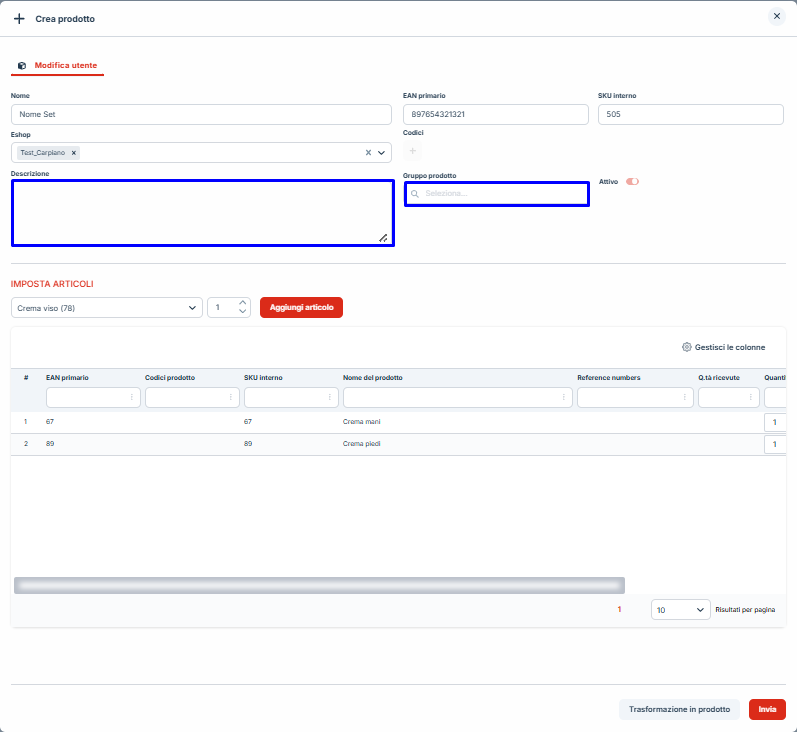Click the Aggiungi articolo button
Viewport: 797px width, 732px height.
(x=301, y=308)
